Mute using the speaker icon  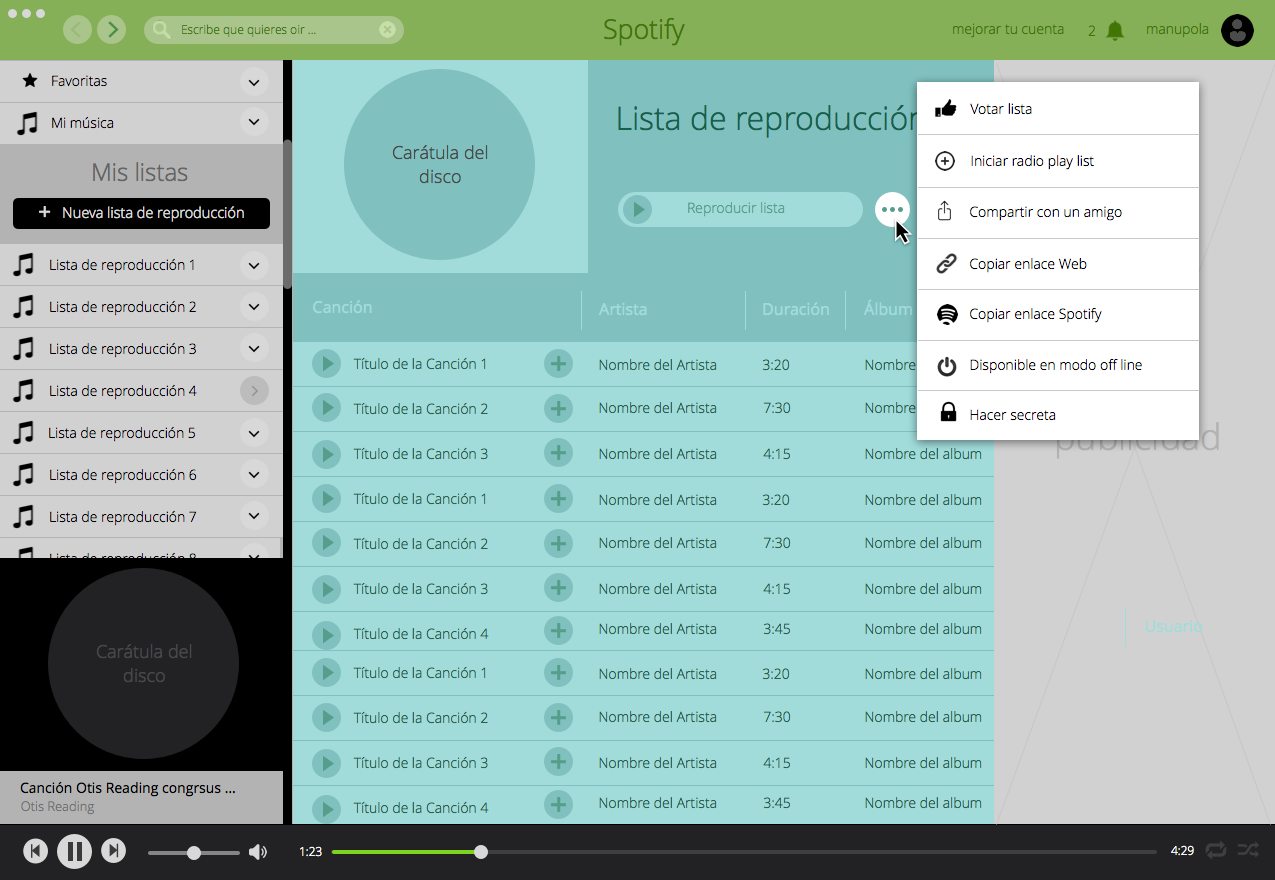[x=258, y=852]
